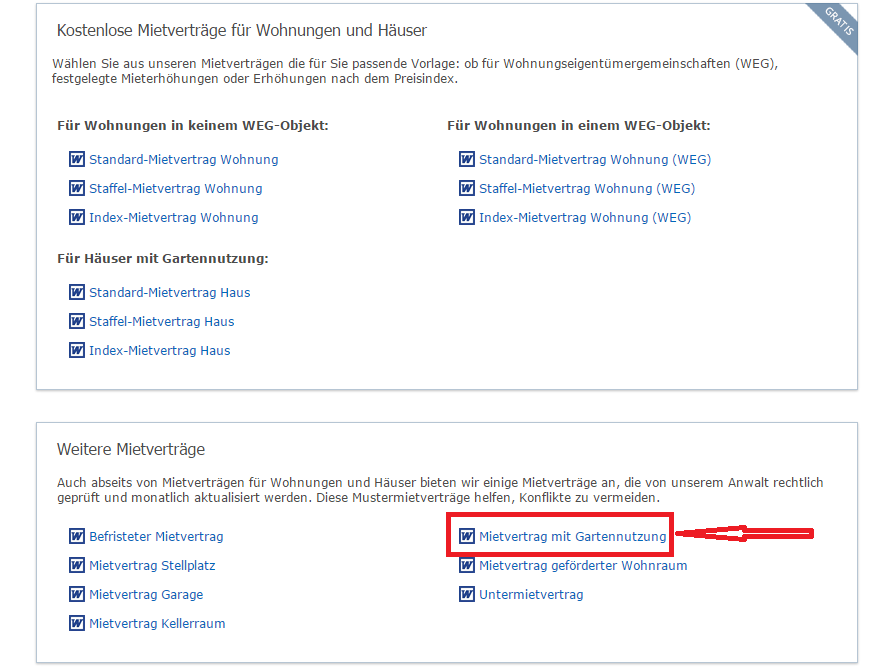This screenshot has width=883, height=670.
Task: Open Mietvertrag geförderter Wohnraum link
Action: 583,566
